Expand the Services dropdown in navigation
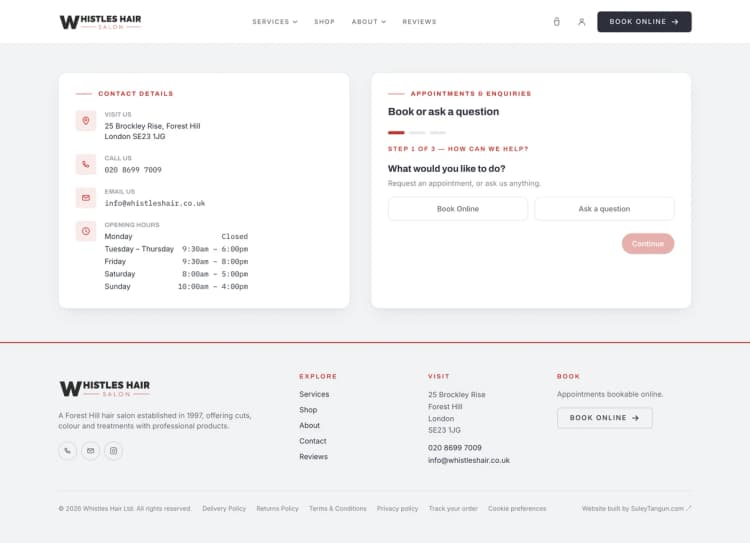Image resolution: width=750 pixels, height=543 pixels. tap(275, 22)
